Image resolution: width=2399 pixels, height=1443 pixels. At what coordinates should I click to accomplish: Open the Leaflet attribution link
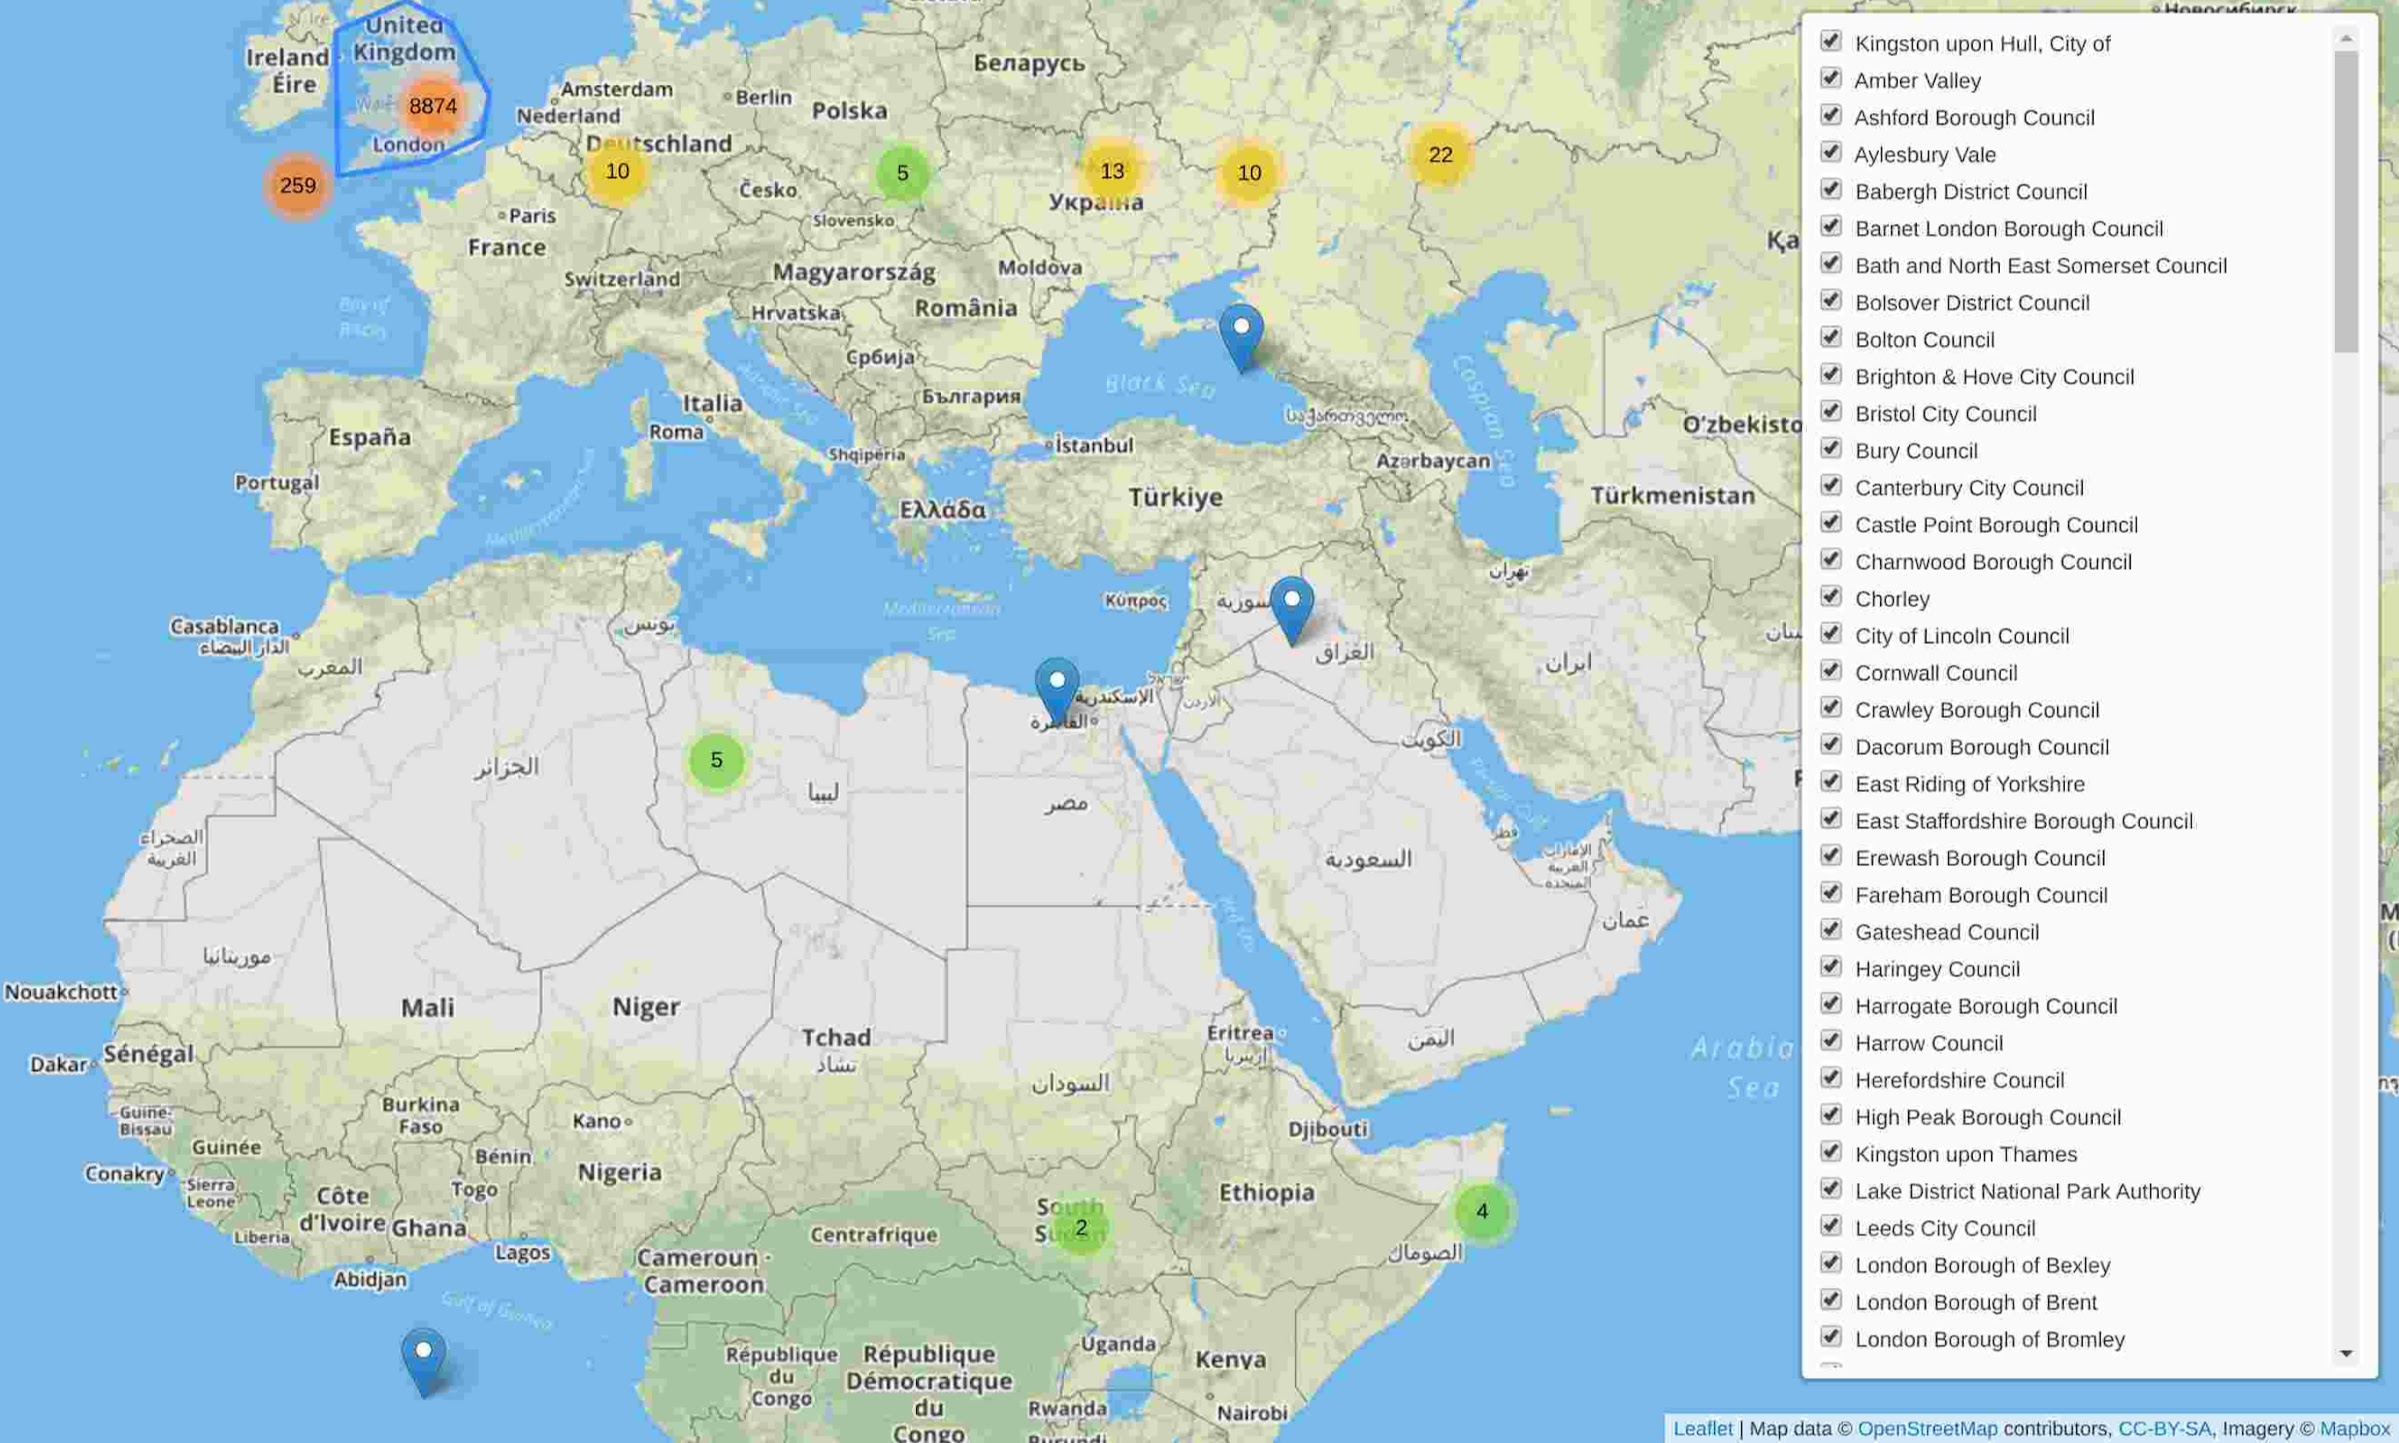1702,1429
